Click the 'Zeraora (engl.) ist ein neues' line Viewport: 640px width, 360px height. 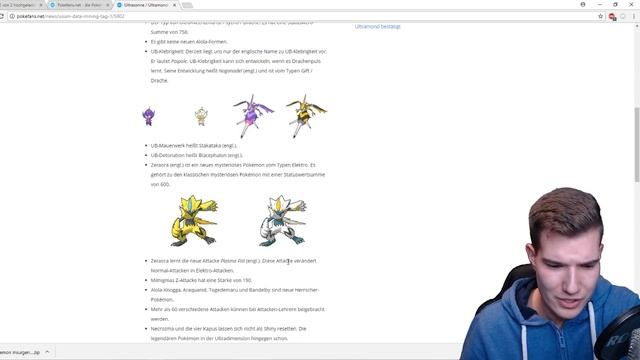[x=233, y=165]
